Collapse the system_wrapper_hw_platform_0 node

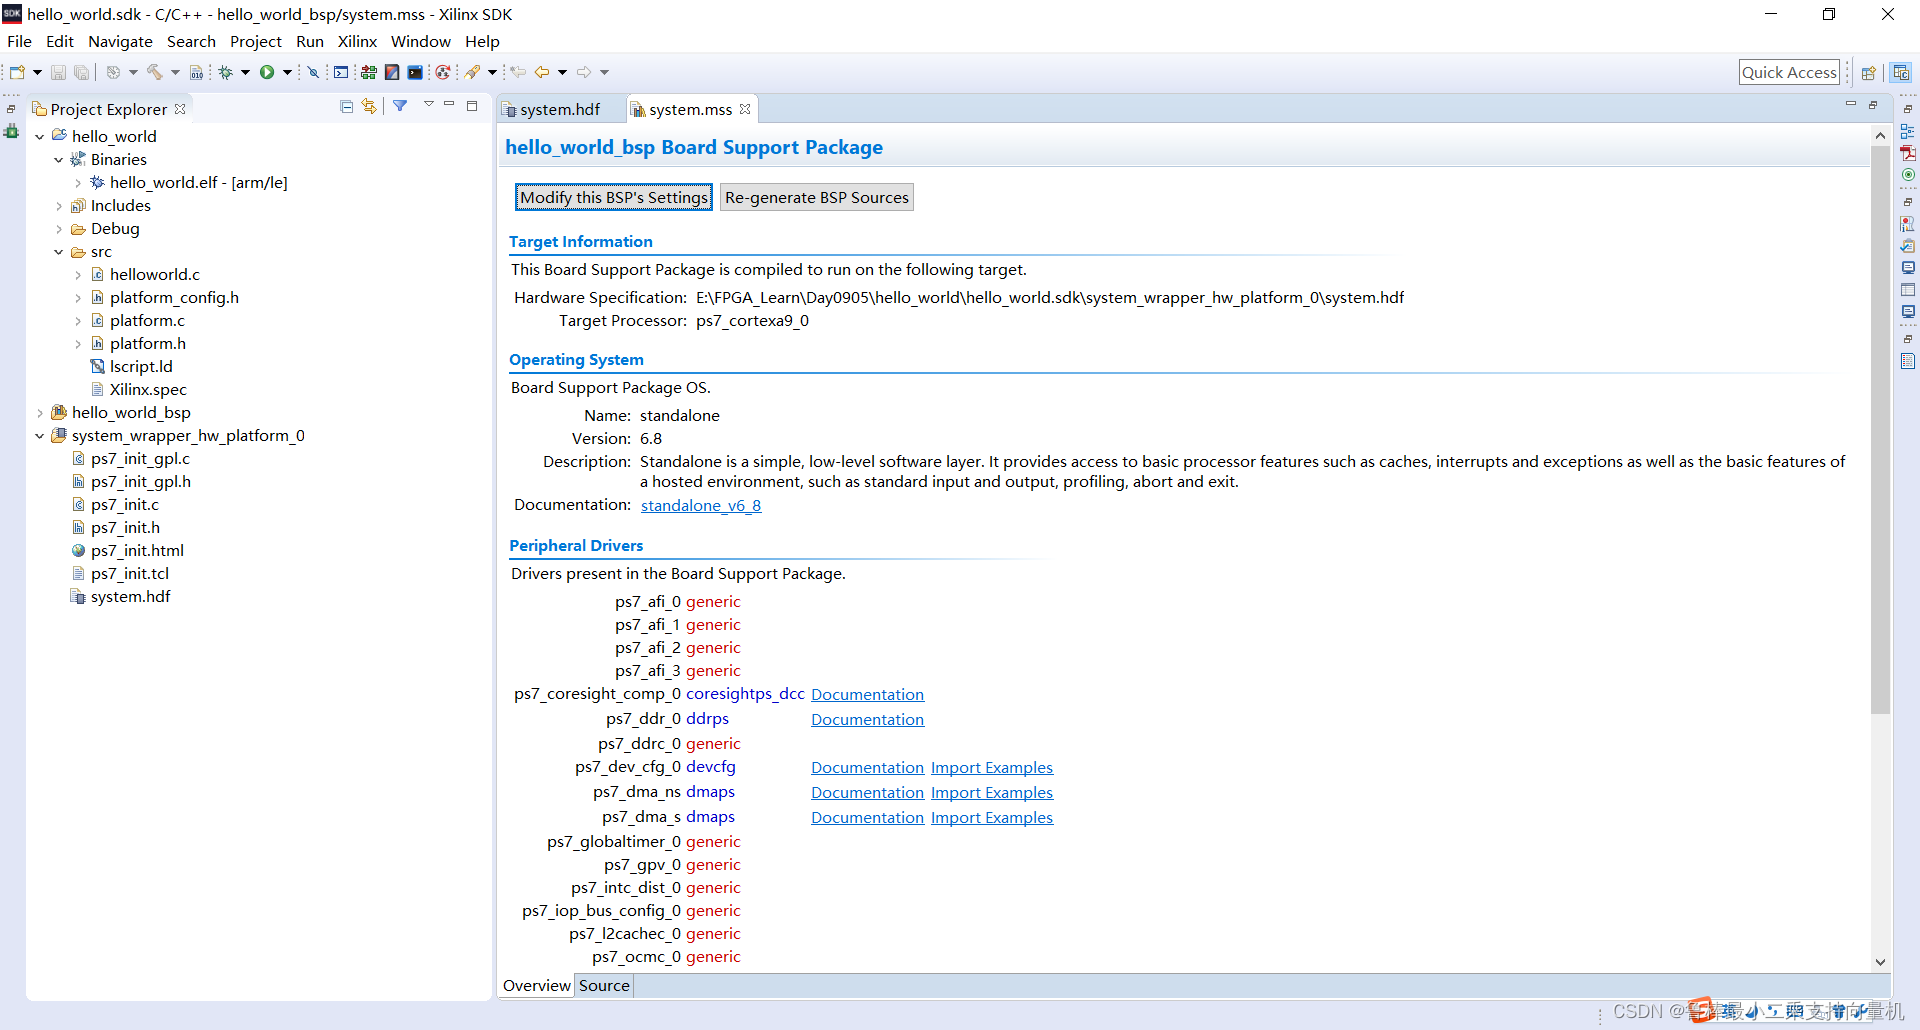[x=39, y=436]
